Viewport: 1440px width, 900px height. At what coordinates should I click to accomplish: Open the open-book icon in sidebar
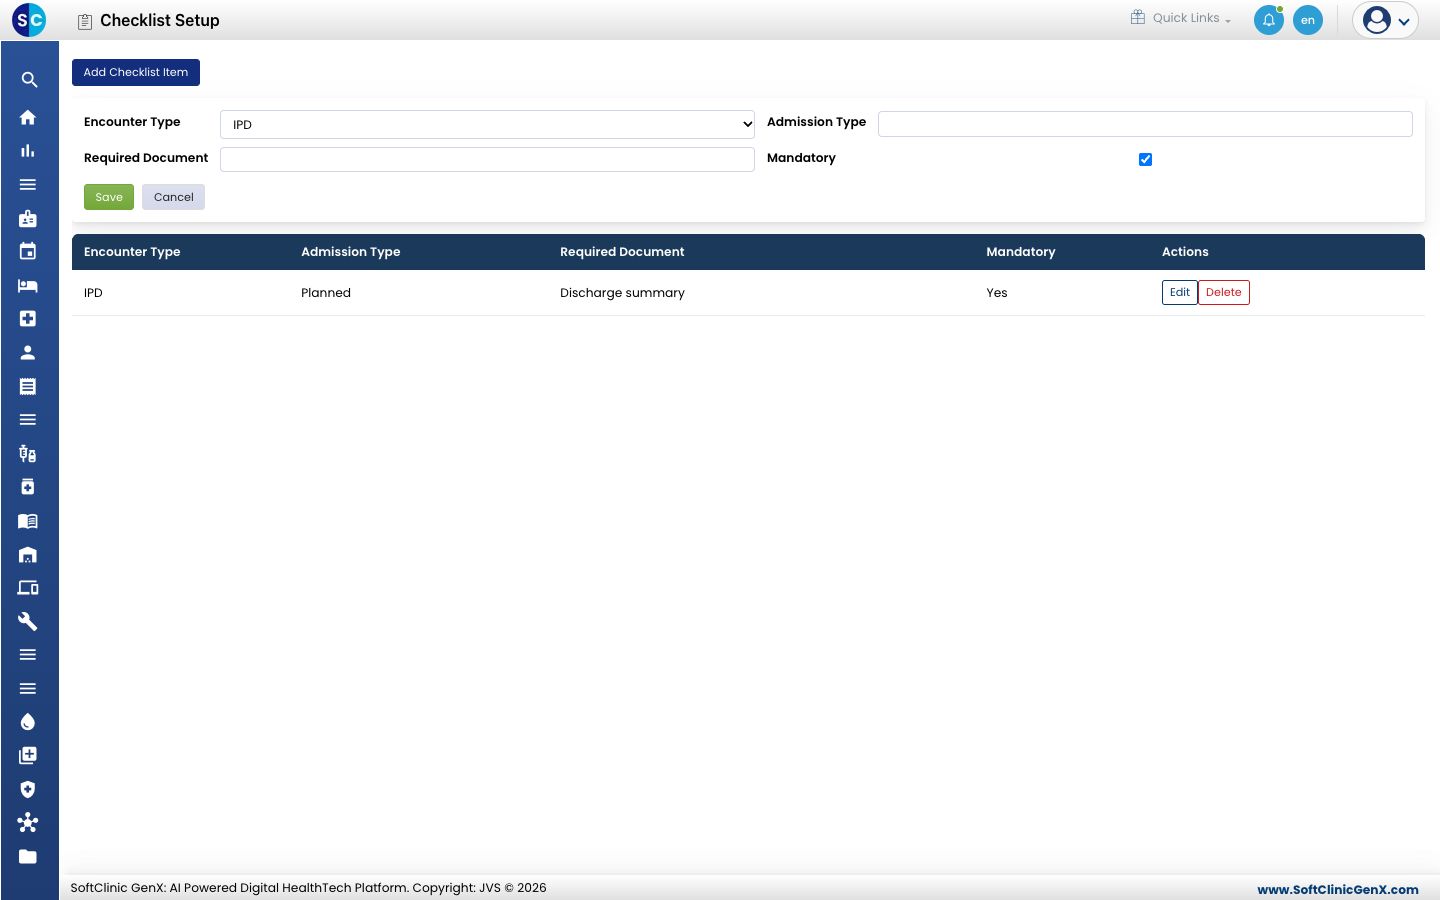tap(28, 521)
